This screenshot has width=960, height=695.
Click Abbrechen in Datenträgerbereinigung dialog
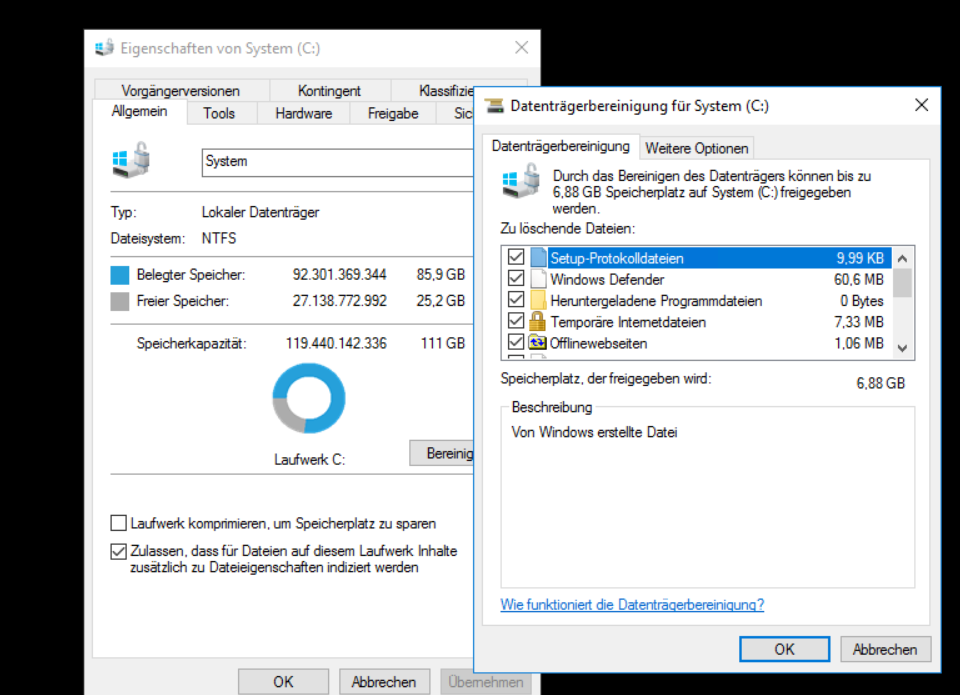click(885, 649)
